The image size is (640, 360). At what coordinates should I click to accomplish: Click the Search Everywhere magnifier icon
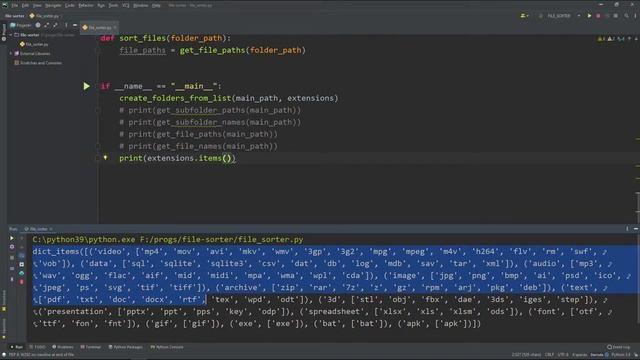point(626,16)
